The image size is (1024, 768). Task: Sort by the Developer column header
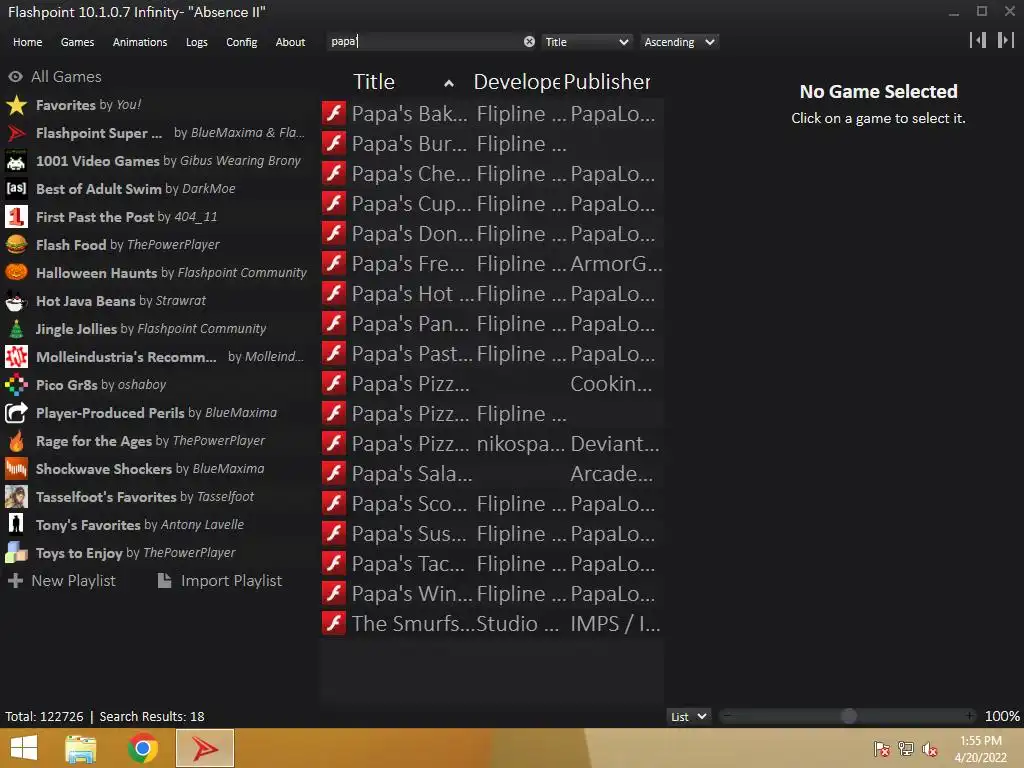[516, 82]
